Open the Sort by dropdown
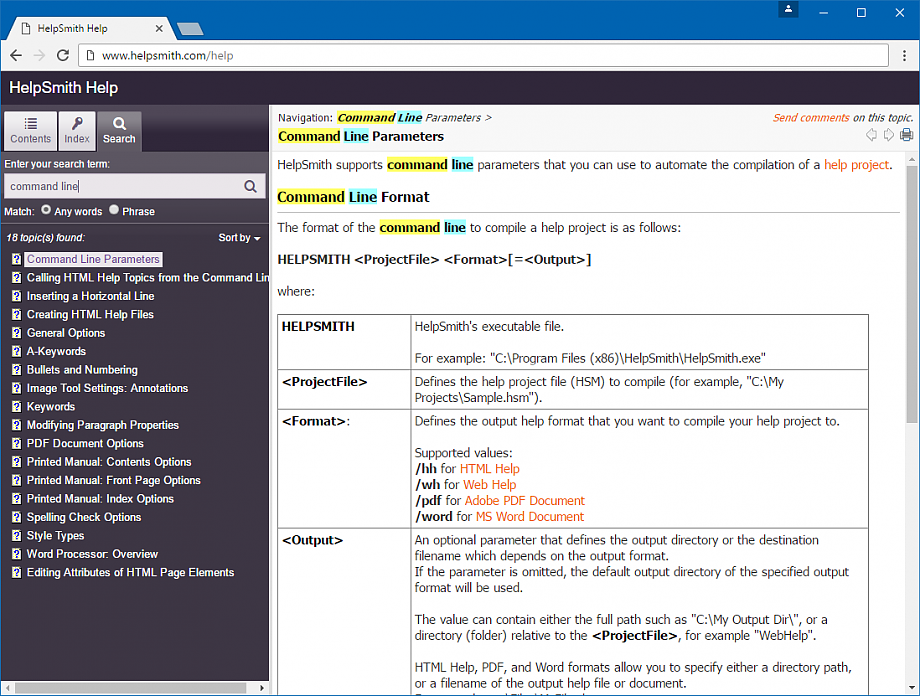Screen dimensions: 920x696 click(239, 238)
